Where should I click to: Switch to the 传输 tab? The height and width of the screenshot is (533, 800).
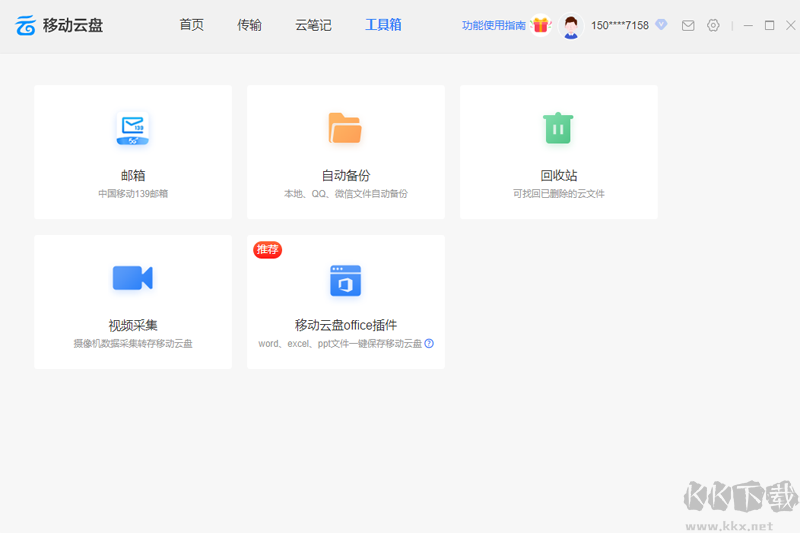(x=249, y=24)
